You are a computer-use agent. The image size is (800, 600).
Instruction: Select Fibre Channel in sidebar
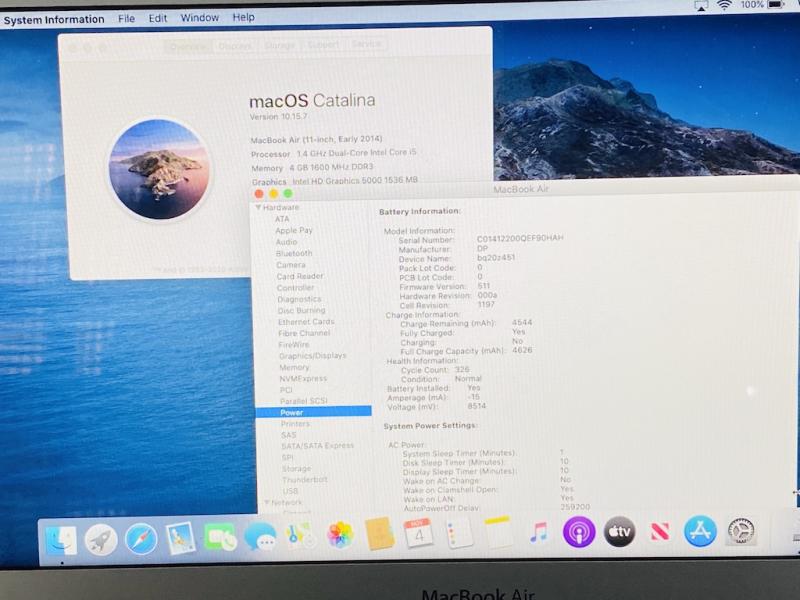(304, 333)
